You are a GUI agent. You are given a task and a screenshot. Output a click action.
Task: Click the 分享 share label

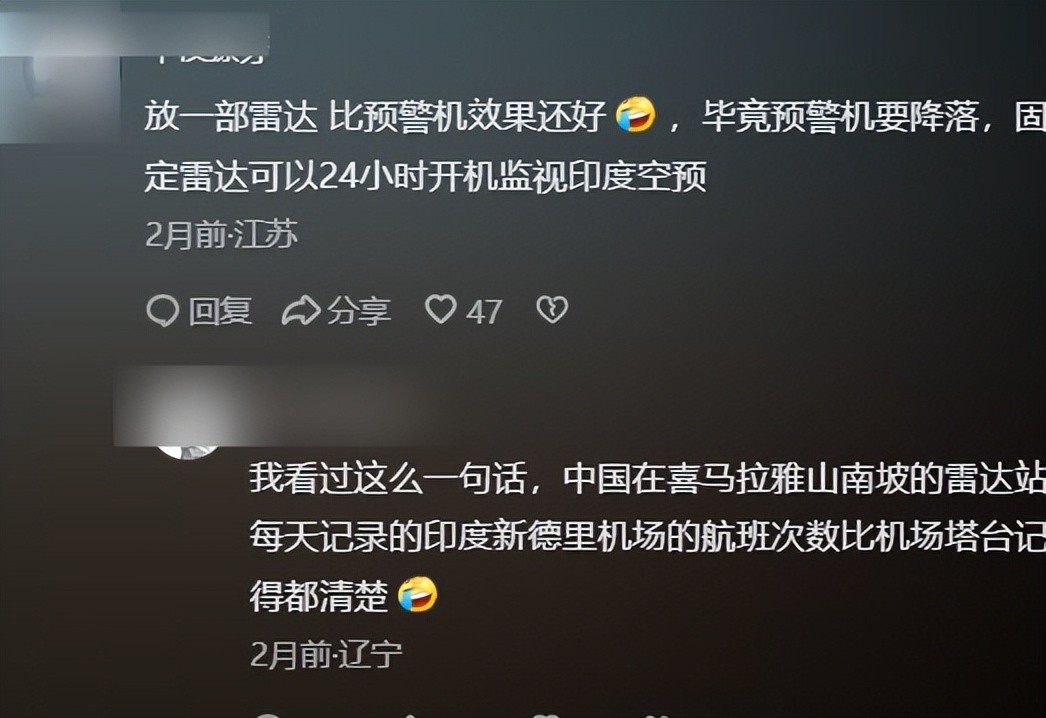click(359, 312)
